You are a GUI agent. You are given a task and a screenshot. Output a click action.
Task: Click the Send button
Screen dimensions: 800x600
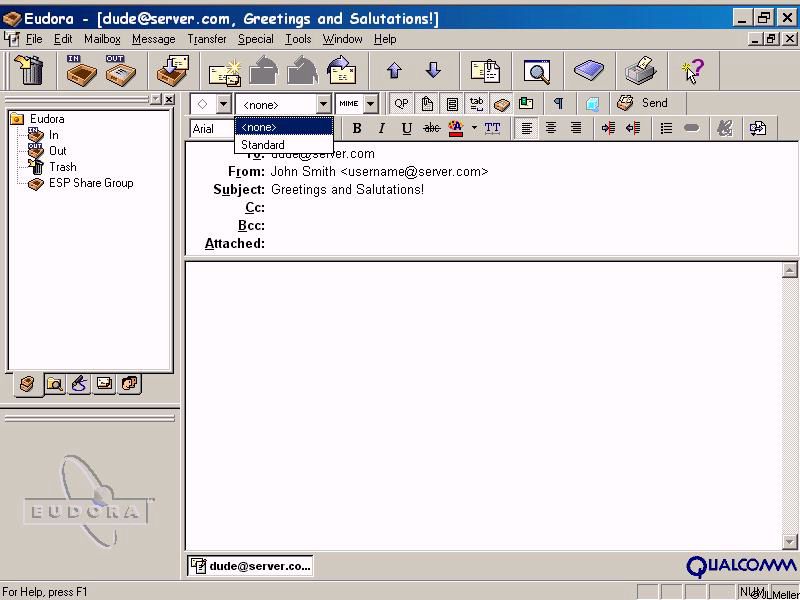coord(642,103)
